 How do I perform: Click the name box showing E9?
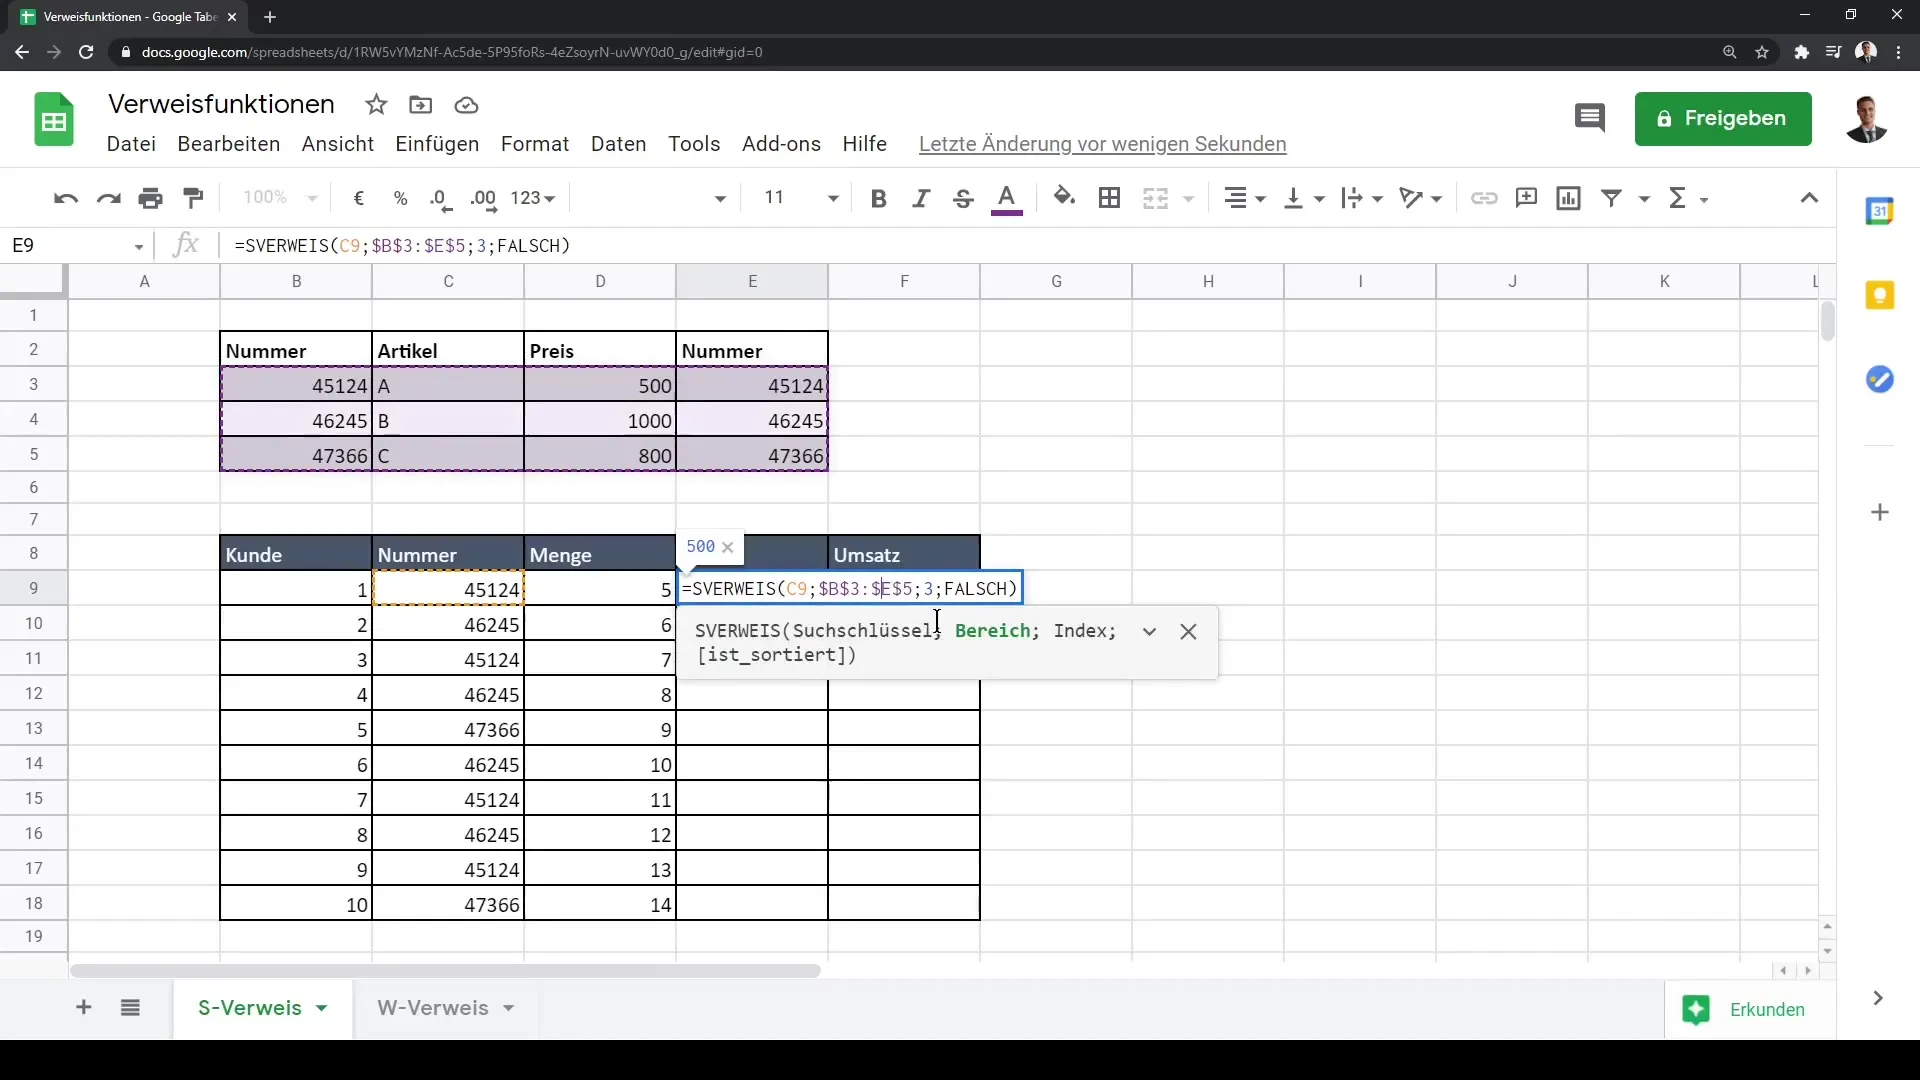(x=78, y=246)
